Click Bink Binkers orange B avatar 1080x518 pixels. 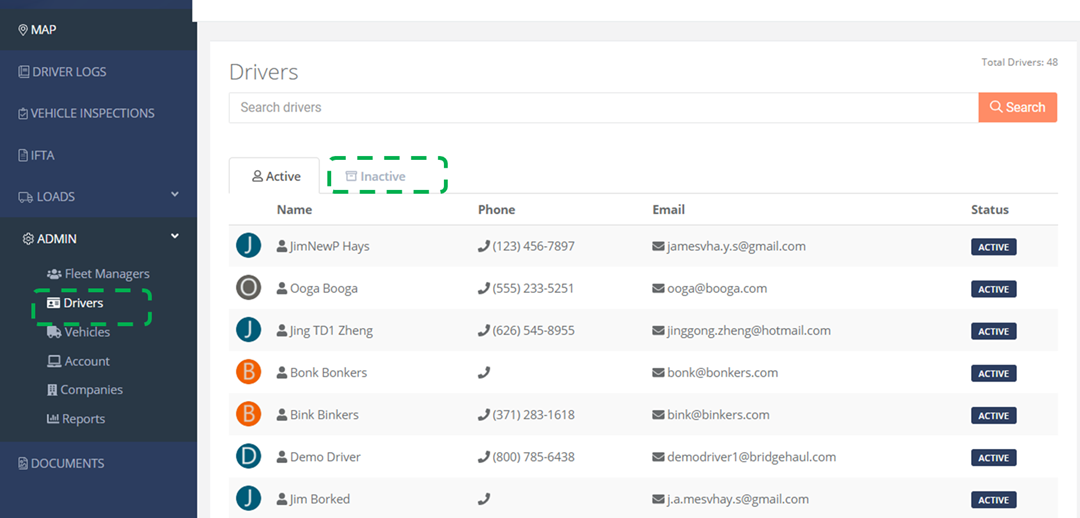[x=249, y=414]
